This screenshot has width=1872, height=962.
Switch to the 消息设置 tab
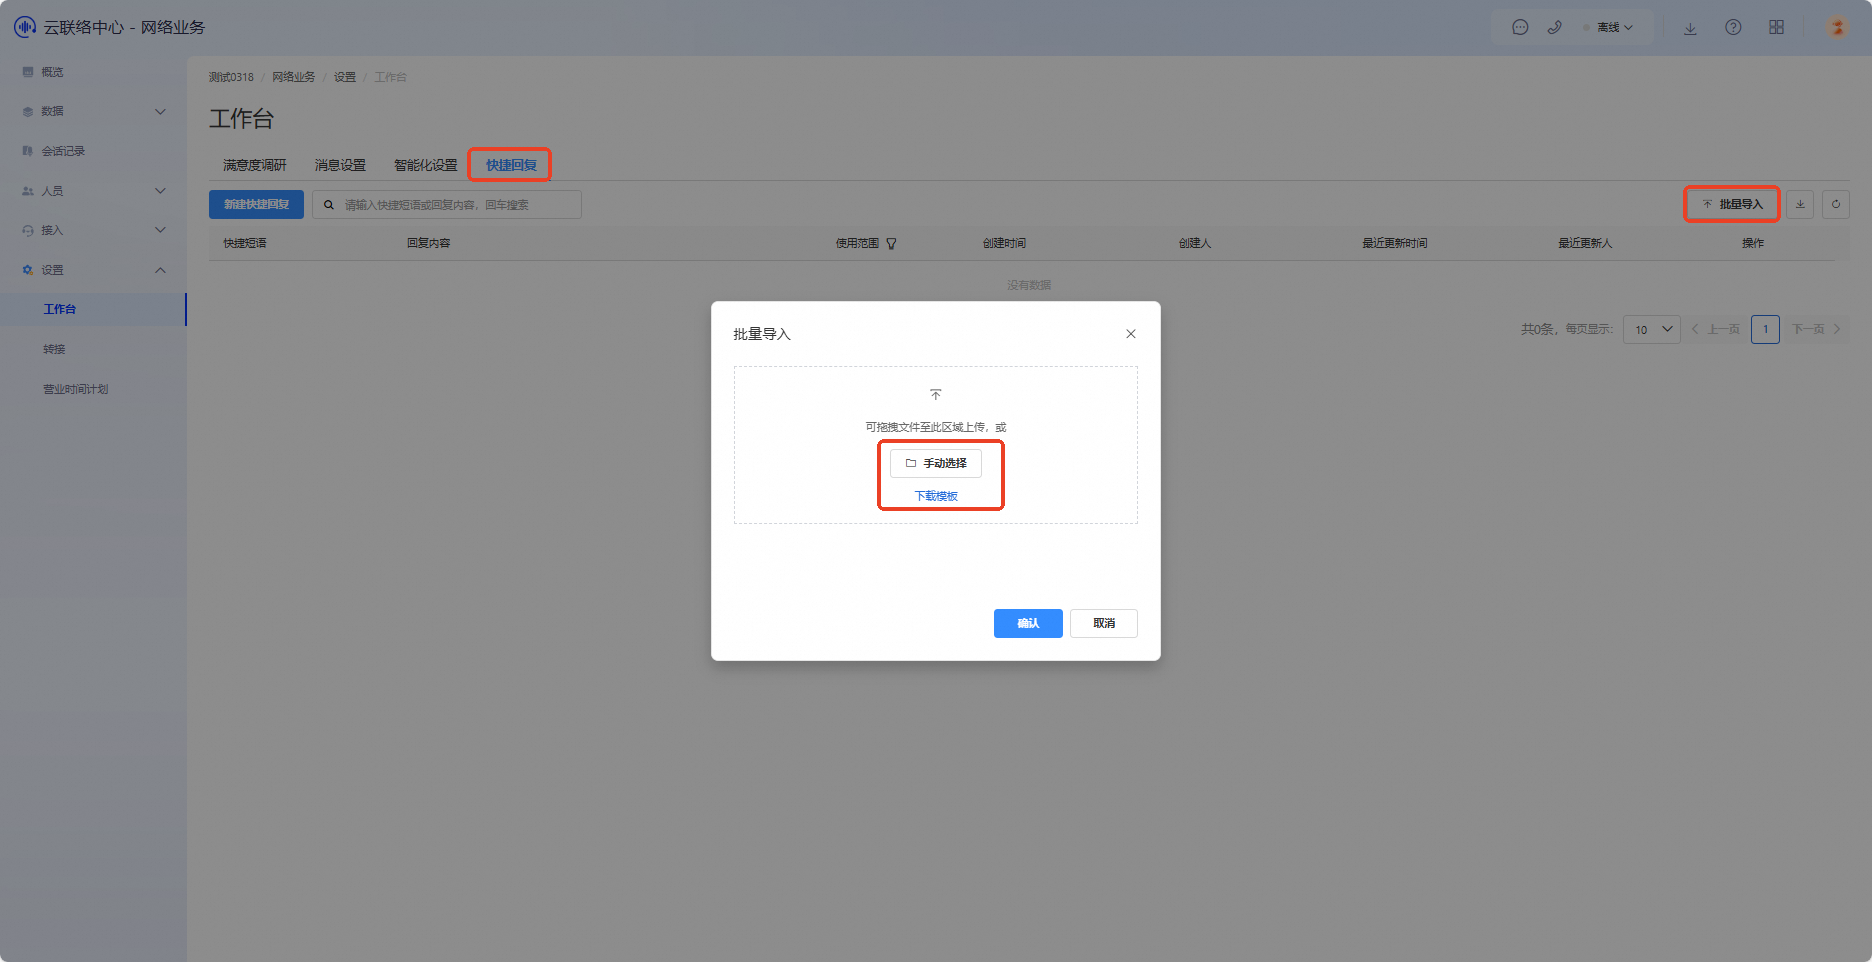(x=340, y=165)
